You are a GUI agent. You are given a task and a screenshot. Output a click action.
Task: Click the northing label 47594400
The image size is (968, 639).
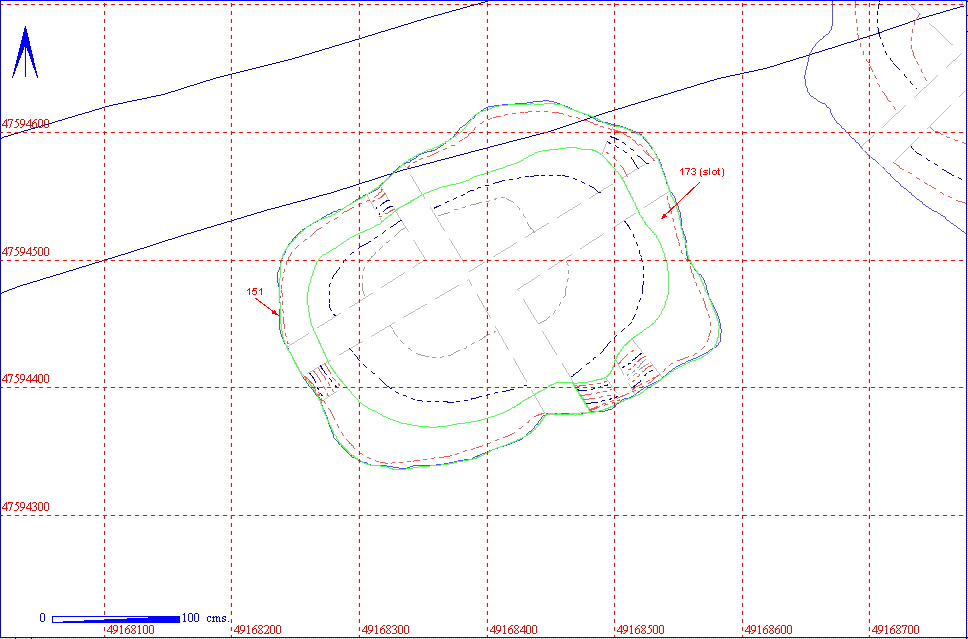[x=26, y=378]
